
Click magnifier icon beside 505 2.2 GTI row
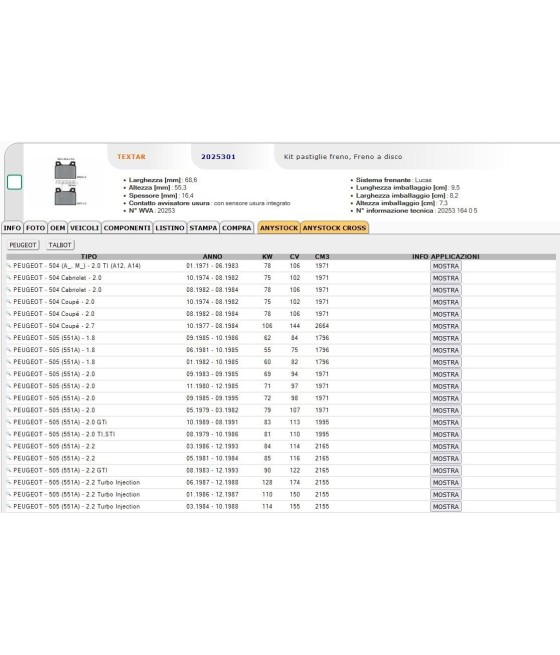click(x=9, y=470)
